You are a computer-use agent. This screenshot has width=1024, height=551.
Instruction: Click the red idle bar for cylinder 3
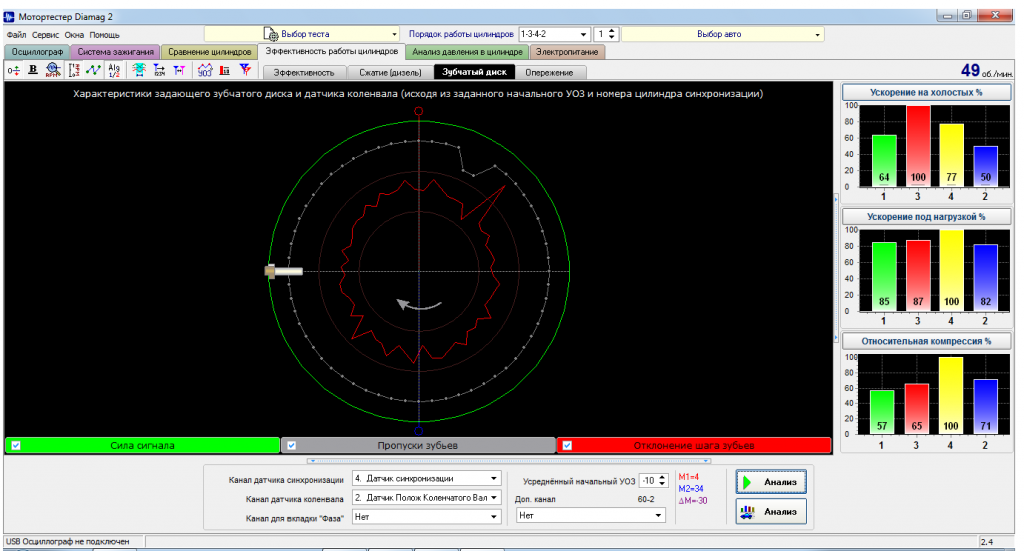tap(918, 146)
